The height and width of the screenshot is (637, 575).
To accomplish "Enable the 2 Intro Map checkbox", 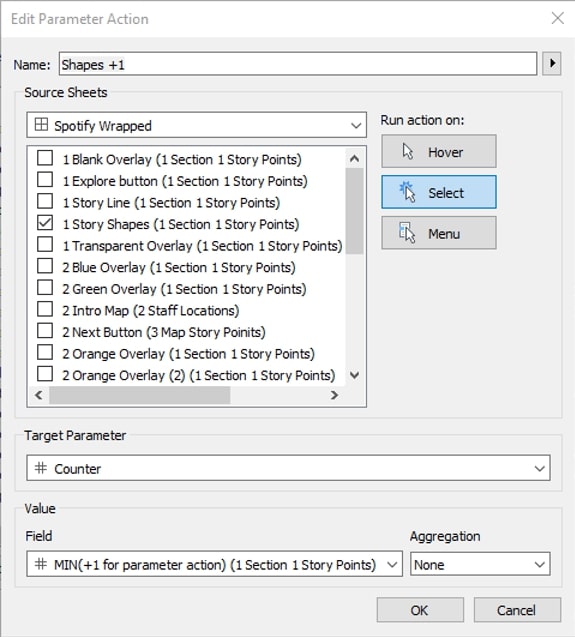I will 45,309.
